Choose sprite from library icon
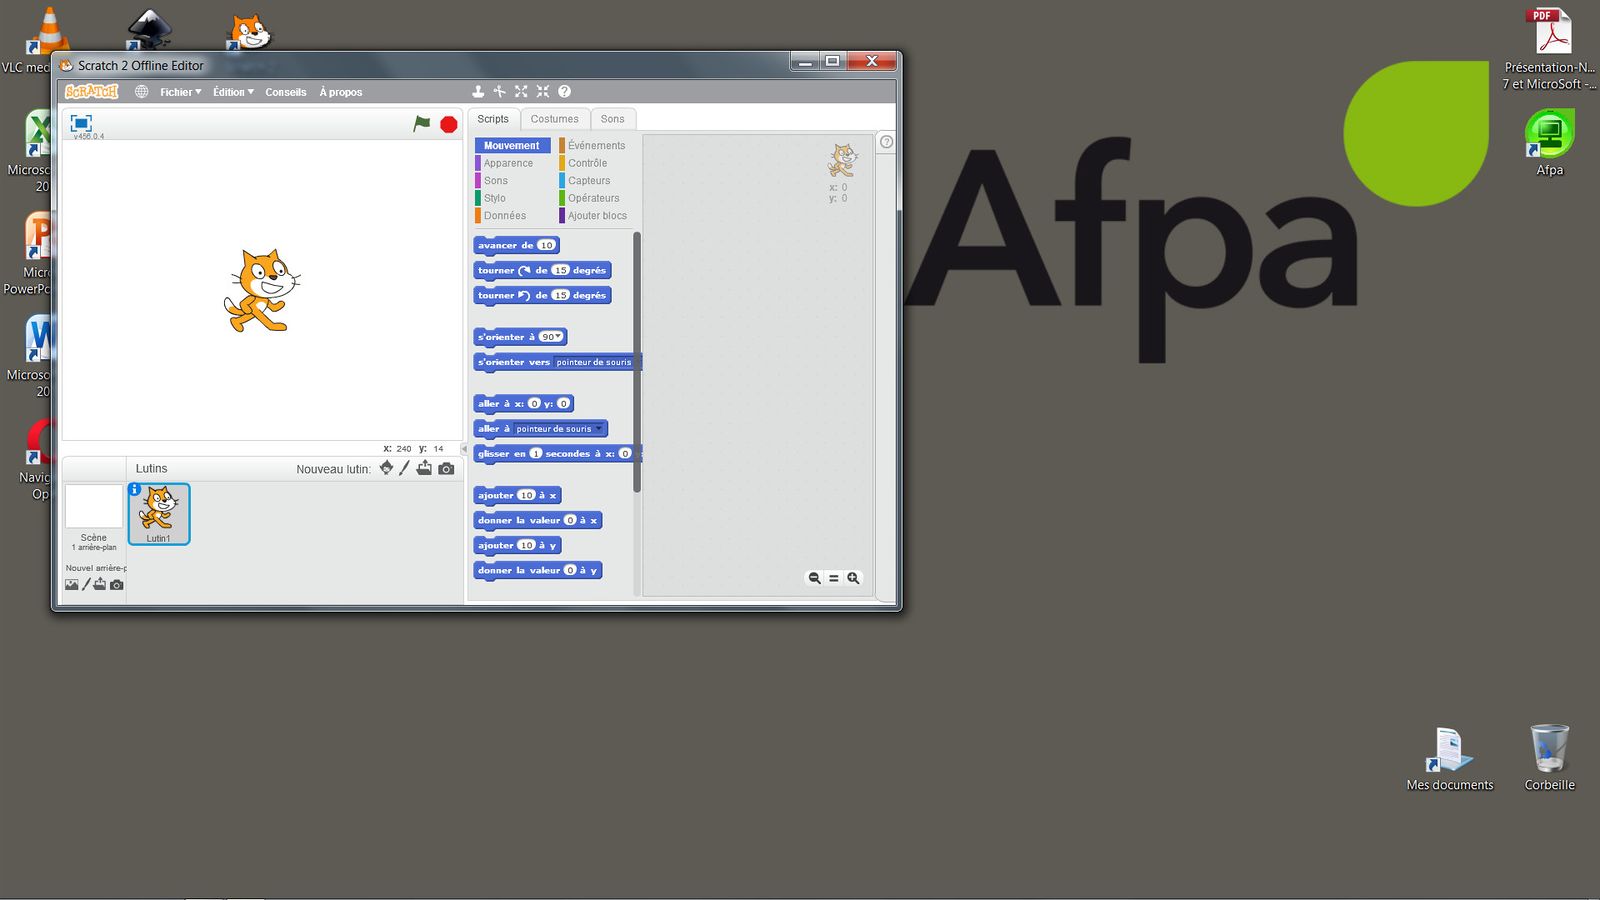Image resolution: width=1600 pixels, height=900 pixels. pyautogui.click(x=386, y=468)
